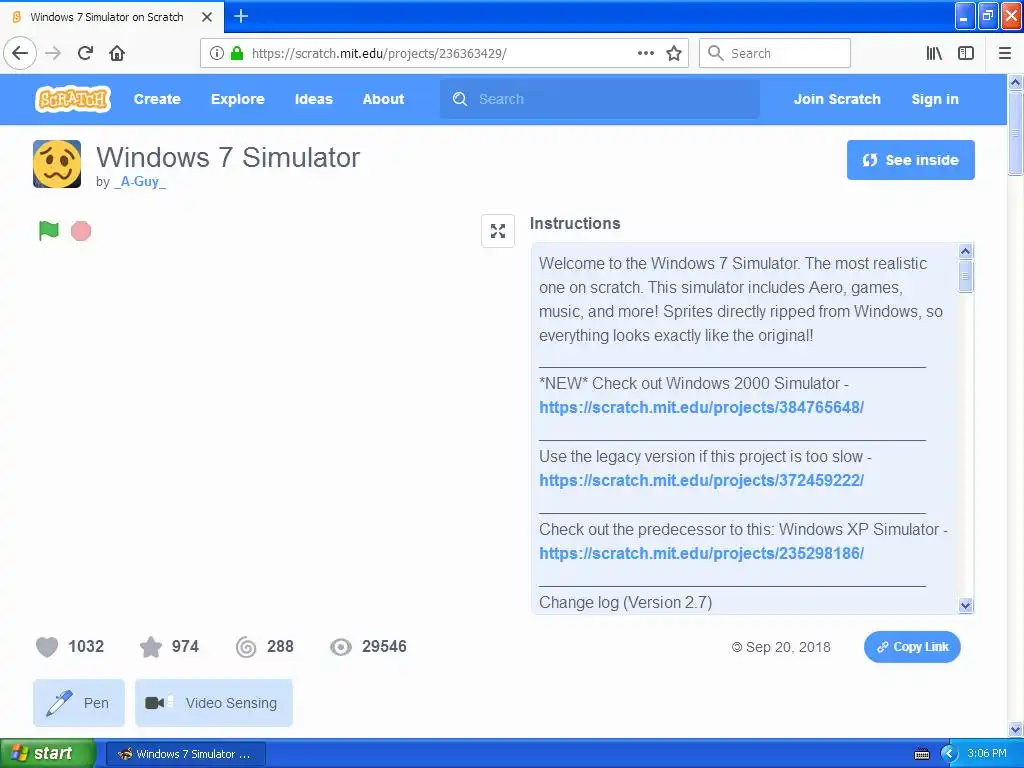This screenshot has width=1024, height=768.
Task: Click the 974 favorites count
Action: click(x=185, y=647)
